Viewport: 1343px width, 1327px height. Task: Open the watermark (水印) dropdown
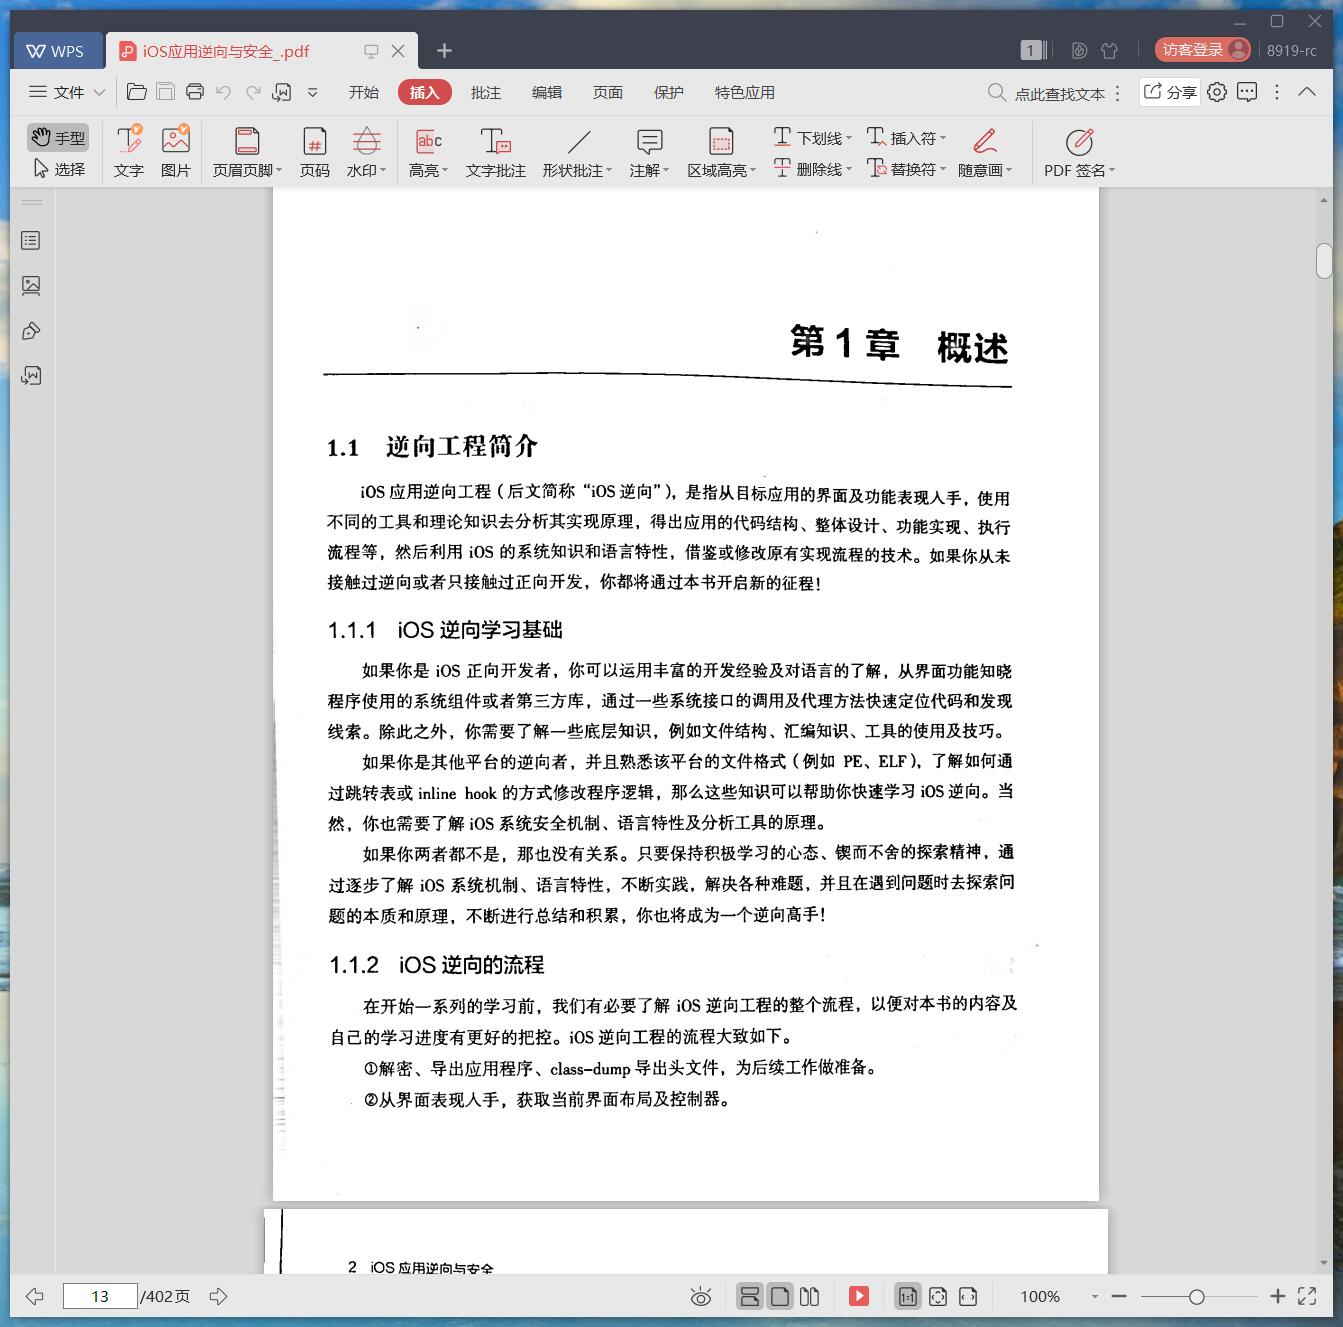pos(366,152)
